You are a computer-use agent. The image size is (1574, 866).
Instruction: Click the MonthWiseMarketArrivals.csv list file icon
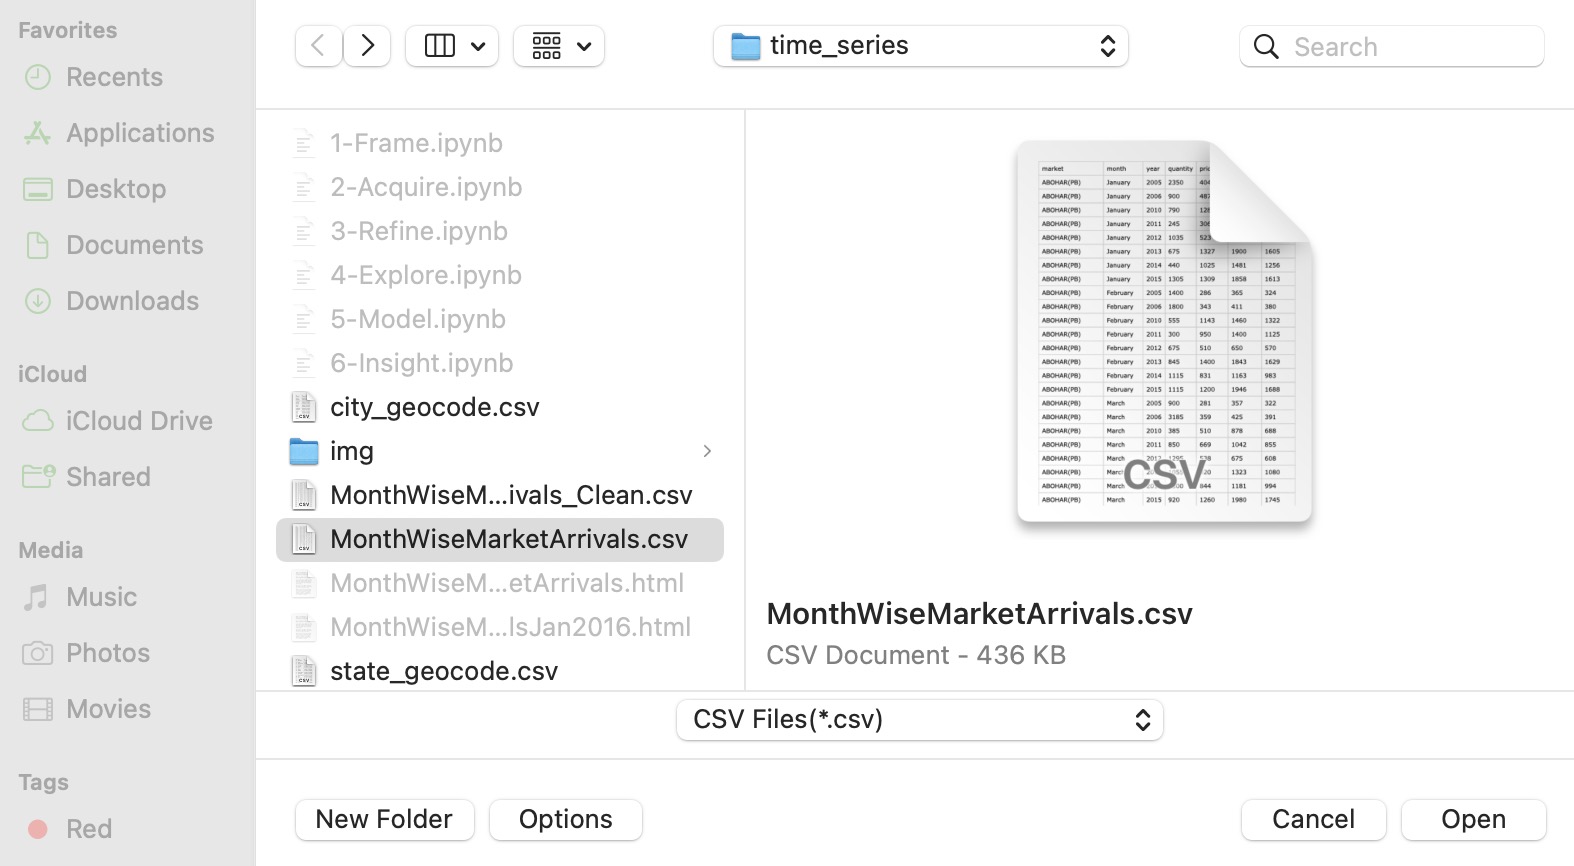pyautogui.click(x=304, y=539)
